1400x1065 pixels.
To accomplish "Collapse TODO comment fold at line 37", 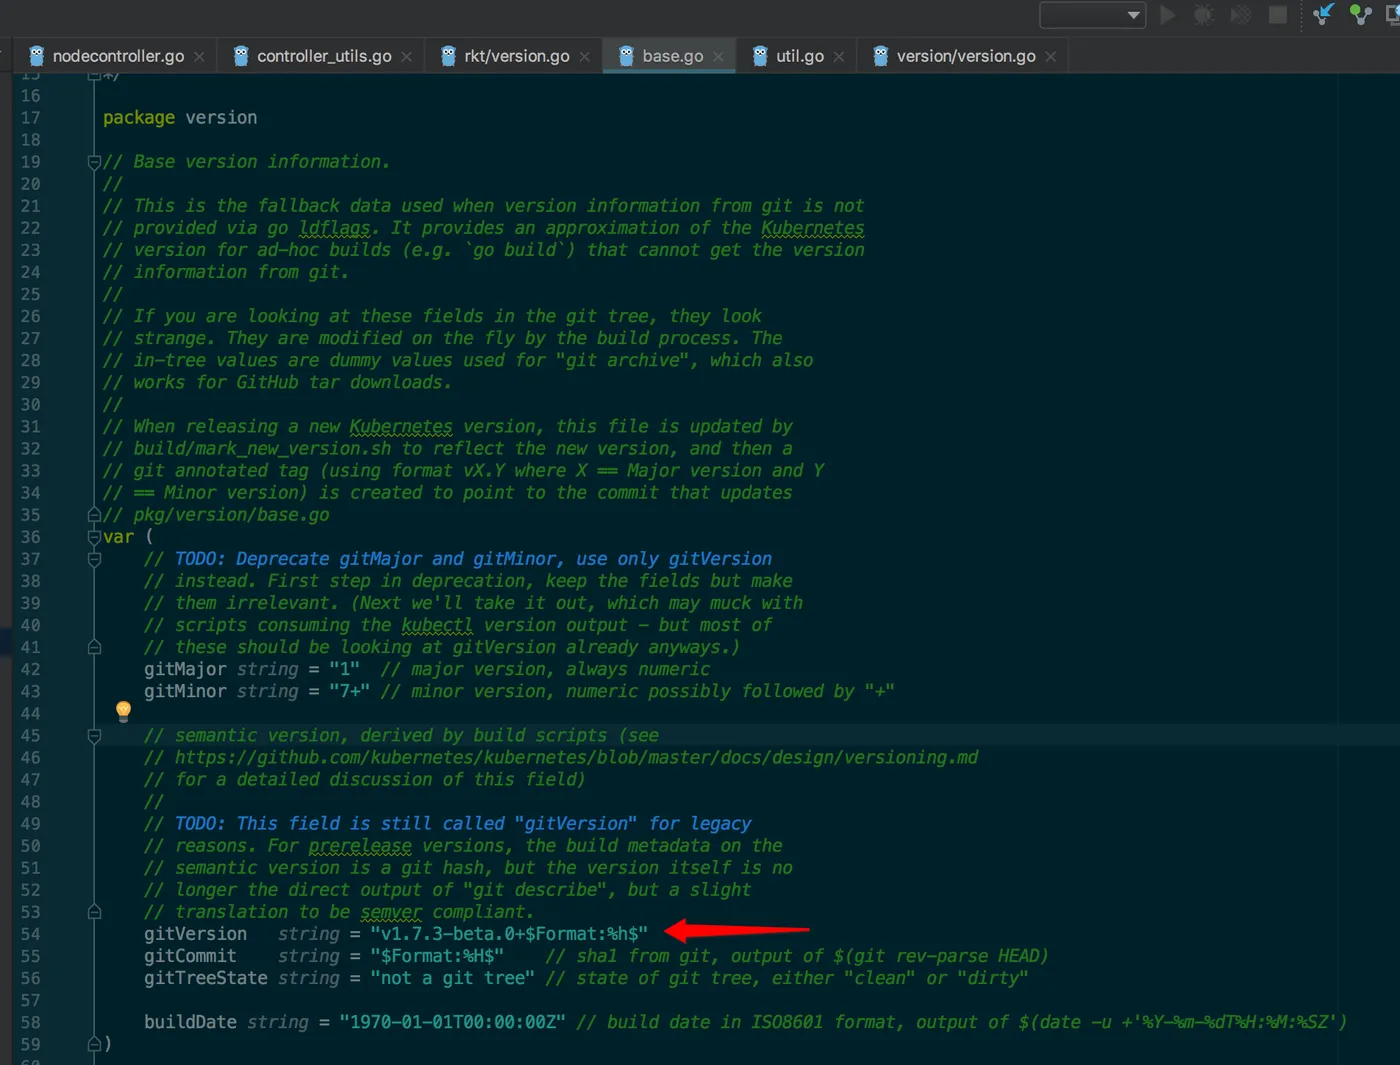I will (x=94, y=559).
